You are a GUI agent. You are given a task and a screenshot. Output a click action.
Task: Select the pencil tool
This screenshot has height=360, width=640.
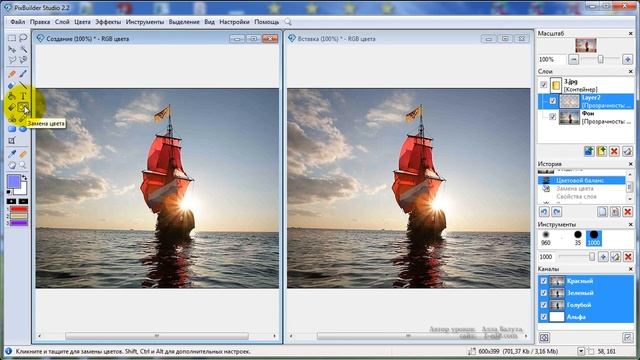pyautogui.click(x=11, y=74)
